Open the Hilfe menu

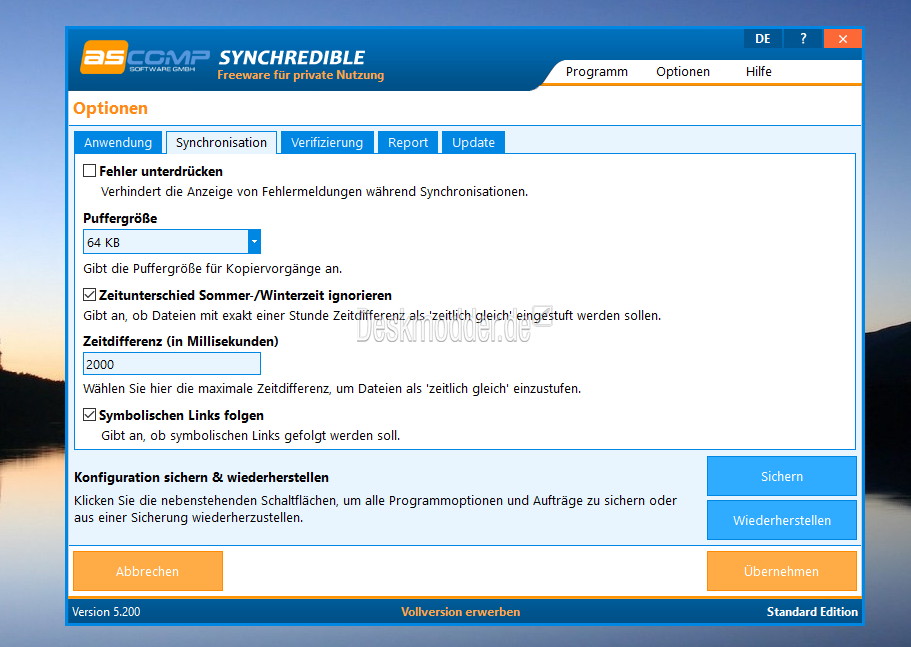click(x=758, y=71)
